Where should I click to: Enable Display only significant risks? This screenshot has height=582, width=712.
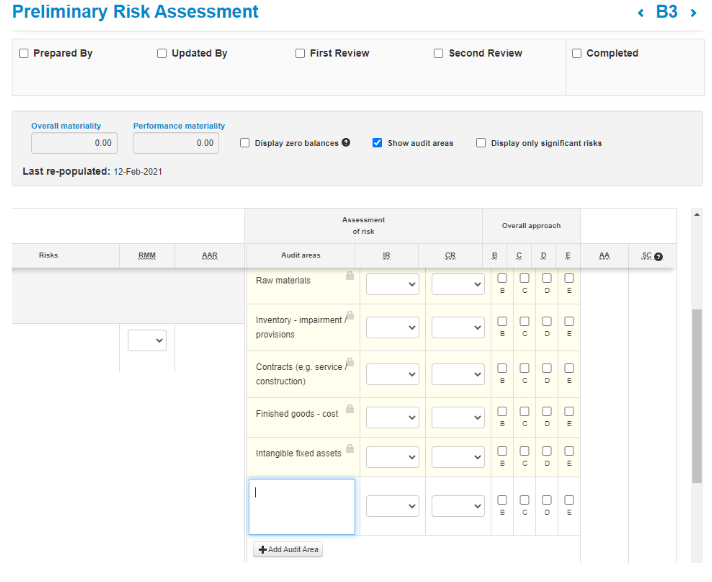[481, 143]
